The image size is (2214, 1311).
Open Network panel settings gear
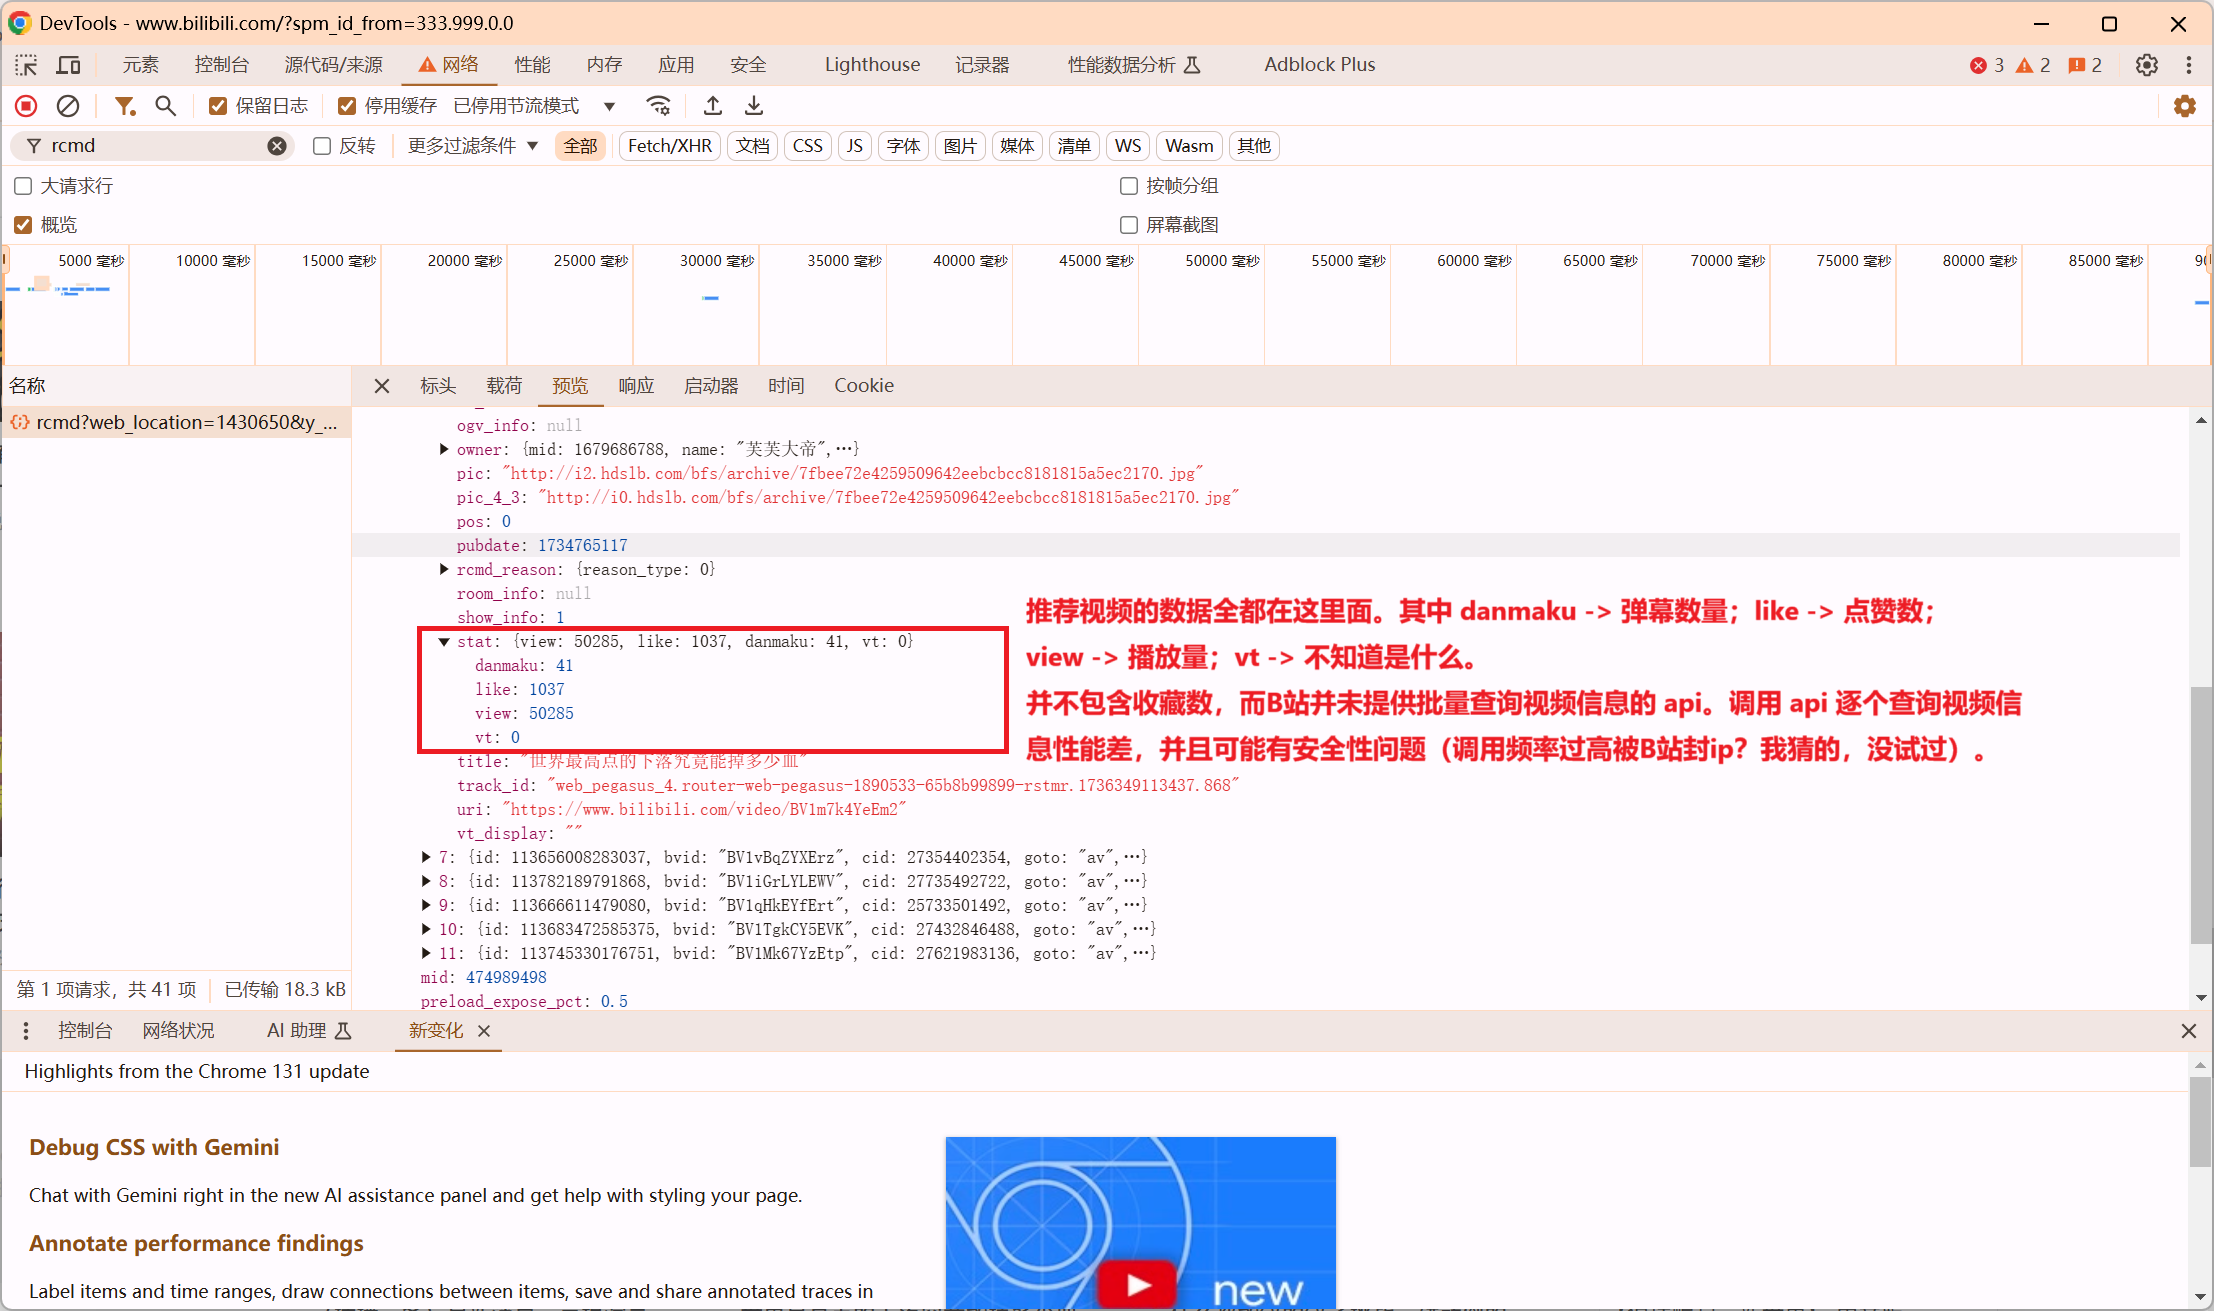(x=2185, y=106)
